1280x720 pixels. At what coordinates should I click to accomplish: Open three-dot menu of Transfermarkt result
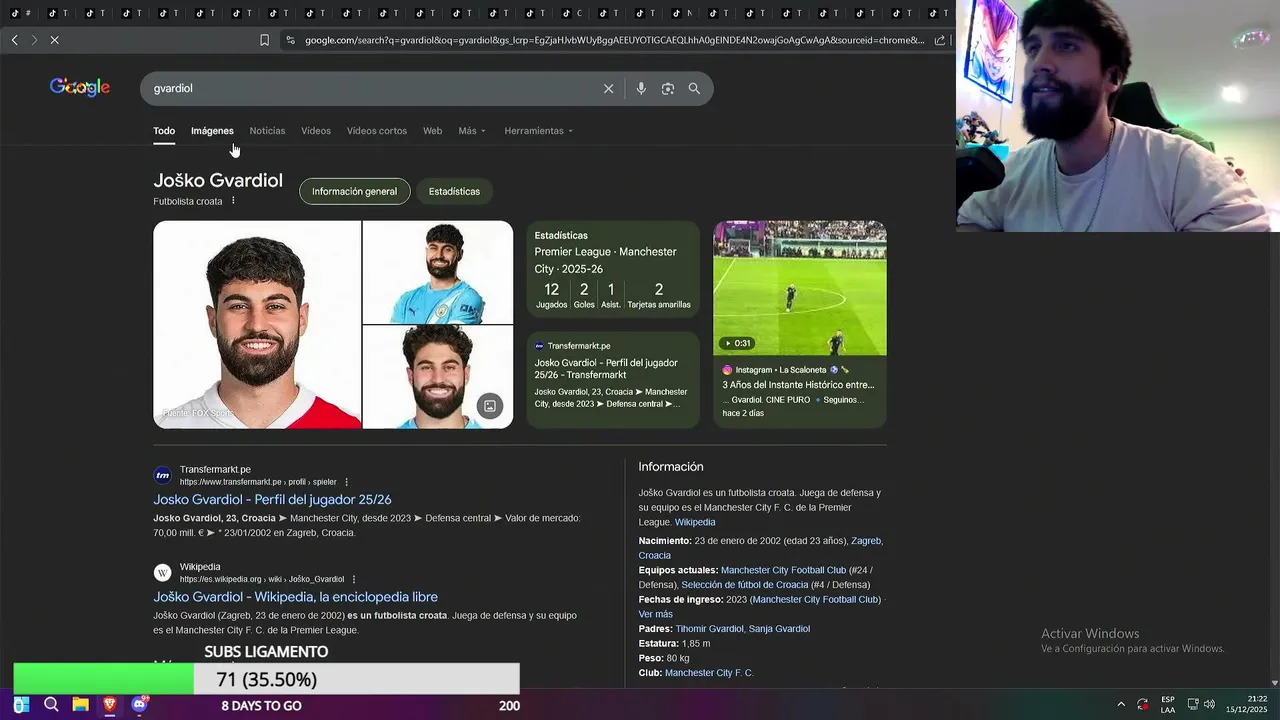coord(347,482)
